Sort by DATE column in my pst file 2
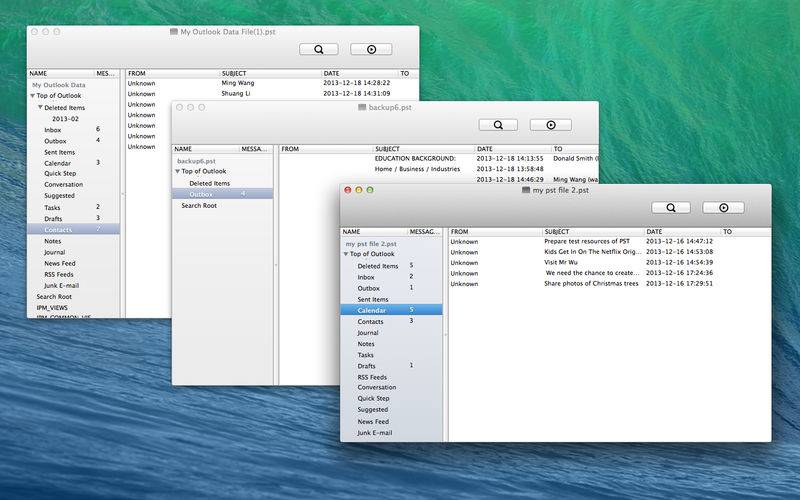Screen dimensions: 800x500 click(682, 232)
